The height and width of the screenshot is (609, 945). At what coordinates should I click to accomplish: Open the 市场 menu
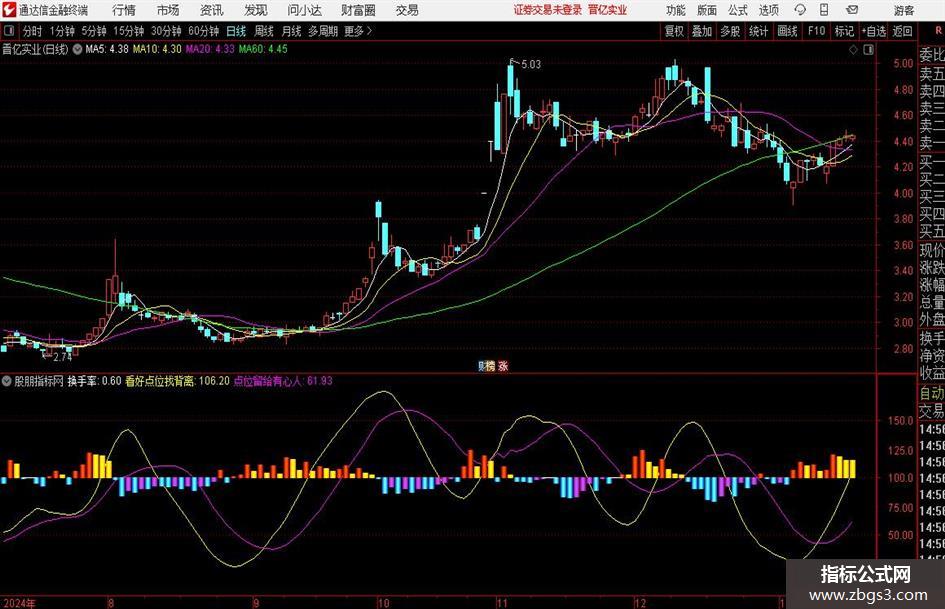[x=168, y=10]
